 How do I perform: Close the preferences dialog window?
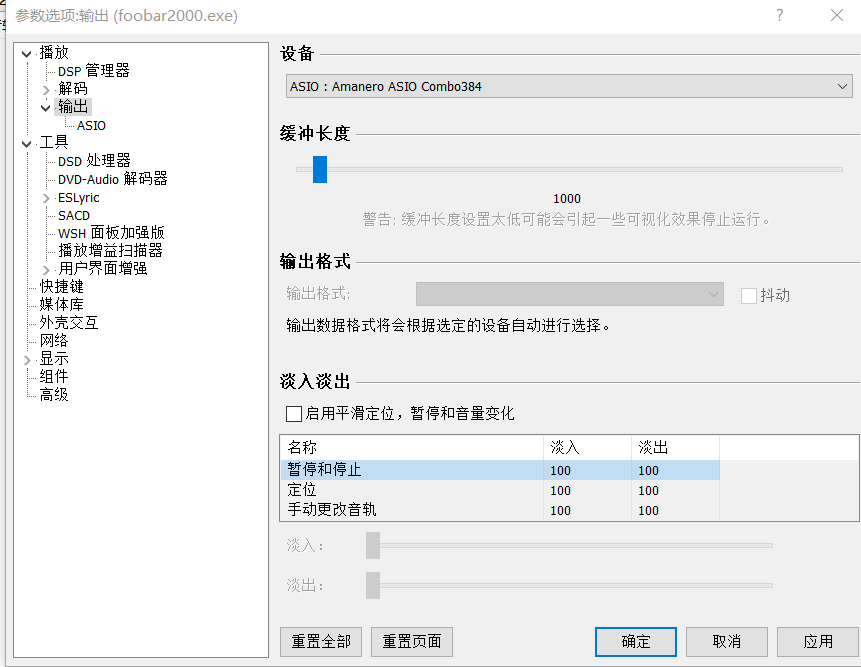point(837,15)
